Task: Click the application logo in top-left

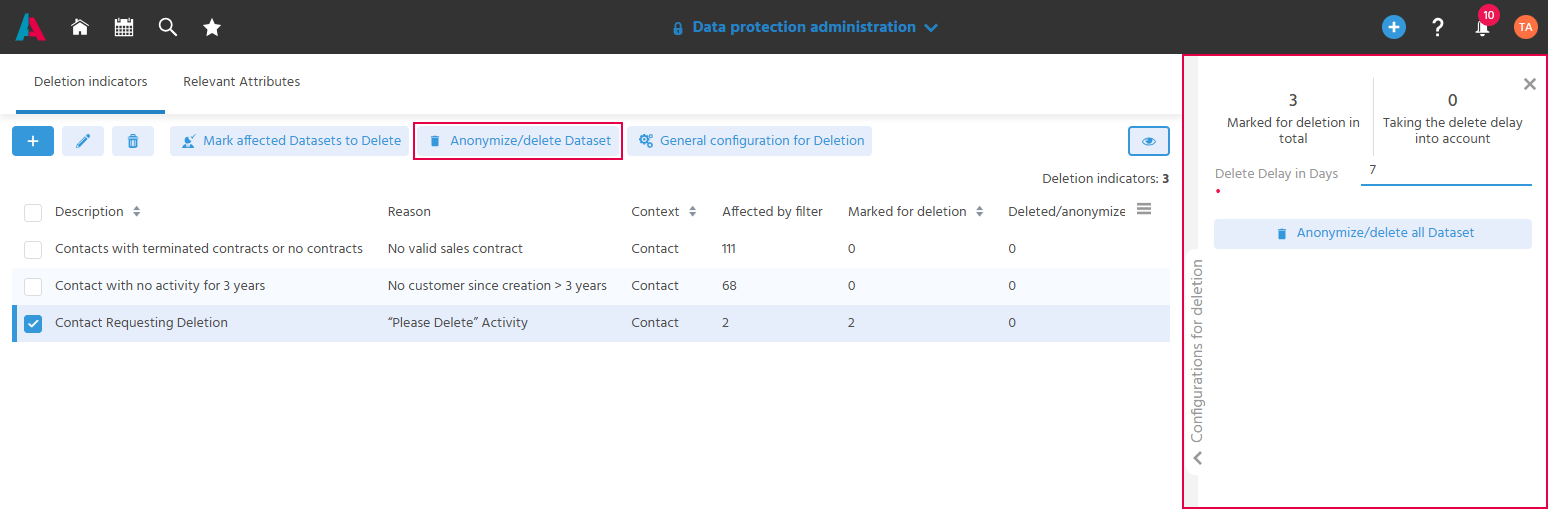Action: (30, 27)
